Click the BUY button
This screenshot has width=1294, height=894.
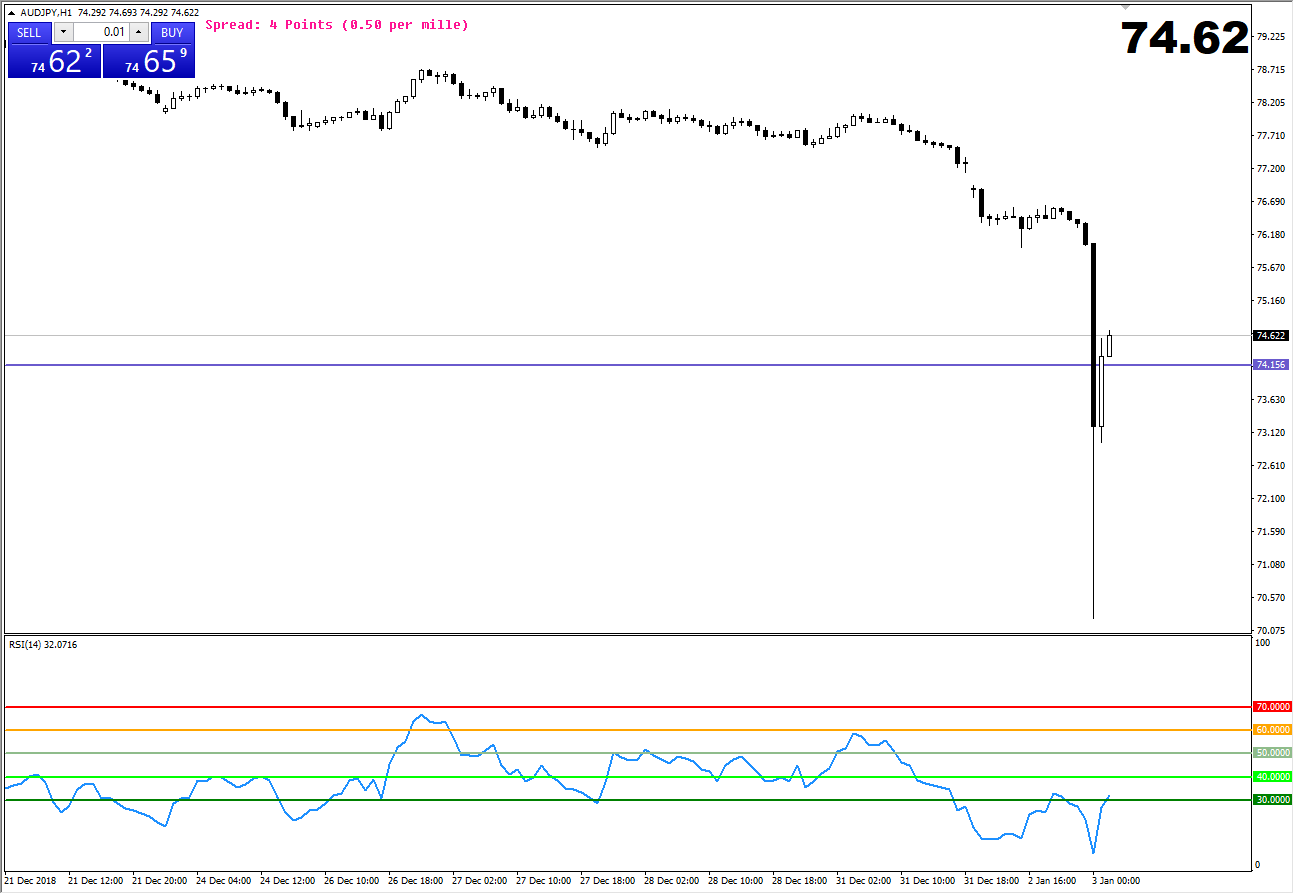tap(172, 32)
